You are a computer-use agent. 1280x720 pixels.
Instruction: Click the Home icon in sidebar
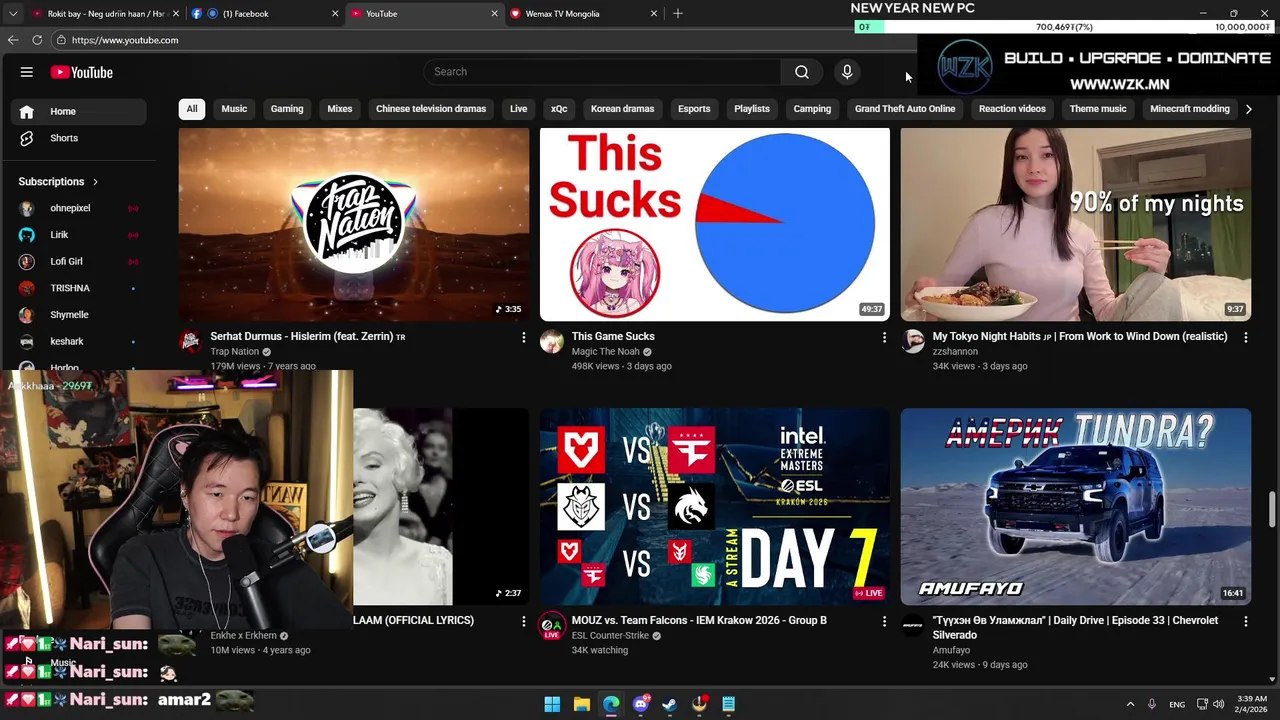click(x=27, y=111)
